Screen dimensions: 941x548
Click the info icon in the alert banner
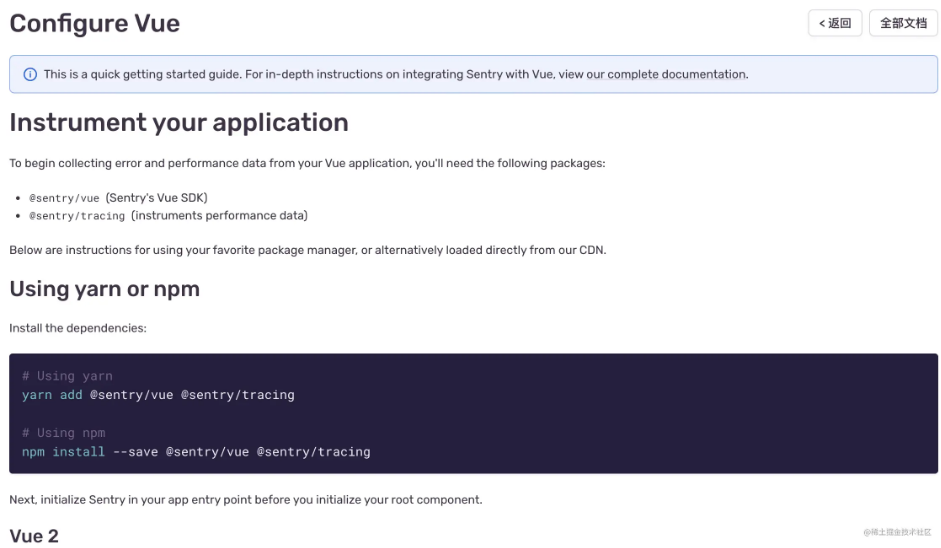coord(30,74)
